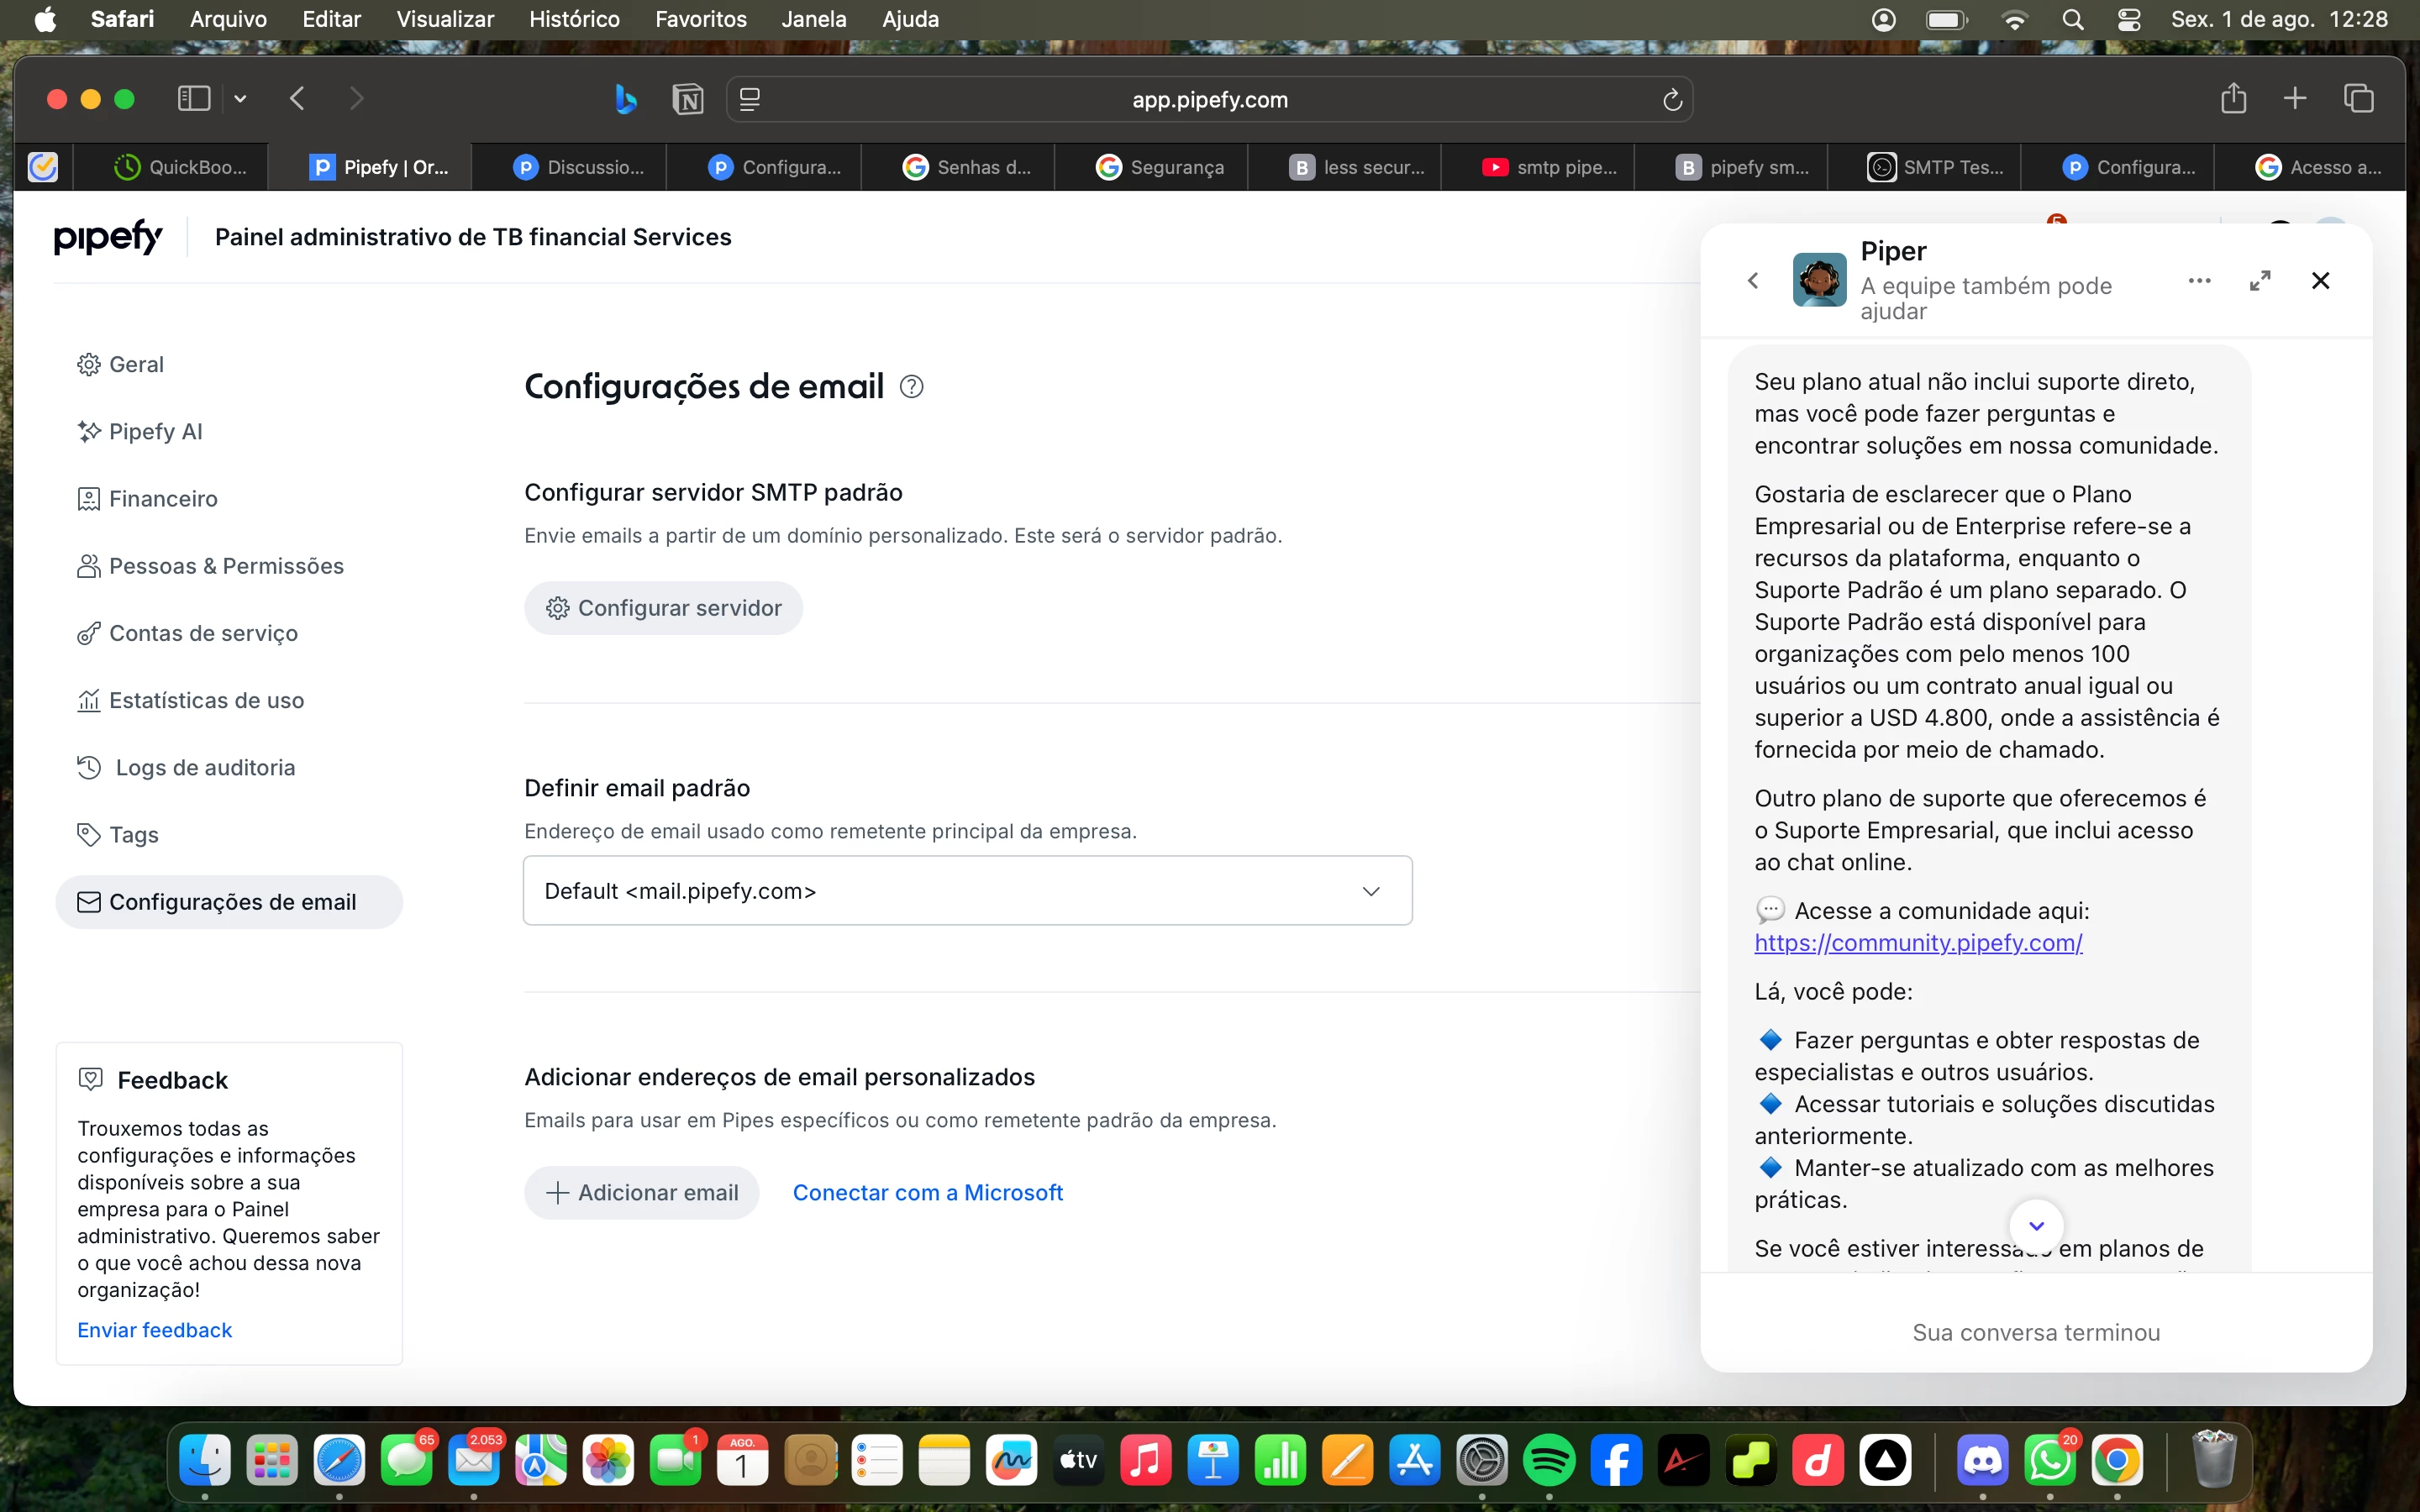Click the Conectar com a Microsoft link
This screenshot has width=2420, height=1512.
coord(927,1193)
